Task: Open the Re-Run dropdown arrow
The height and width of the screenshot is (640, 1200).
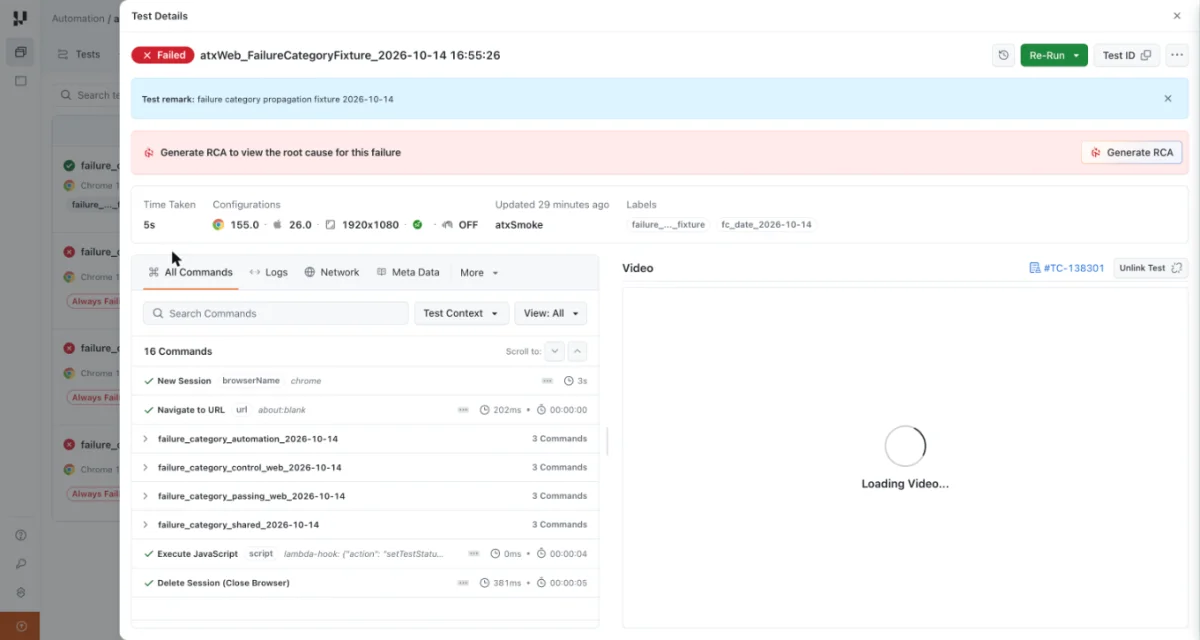Action: click(x=1077, y=56)
